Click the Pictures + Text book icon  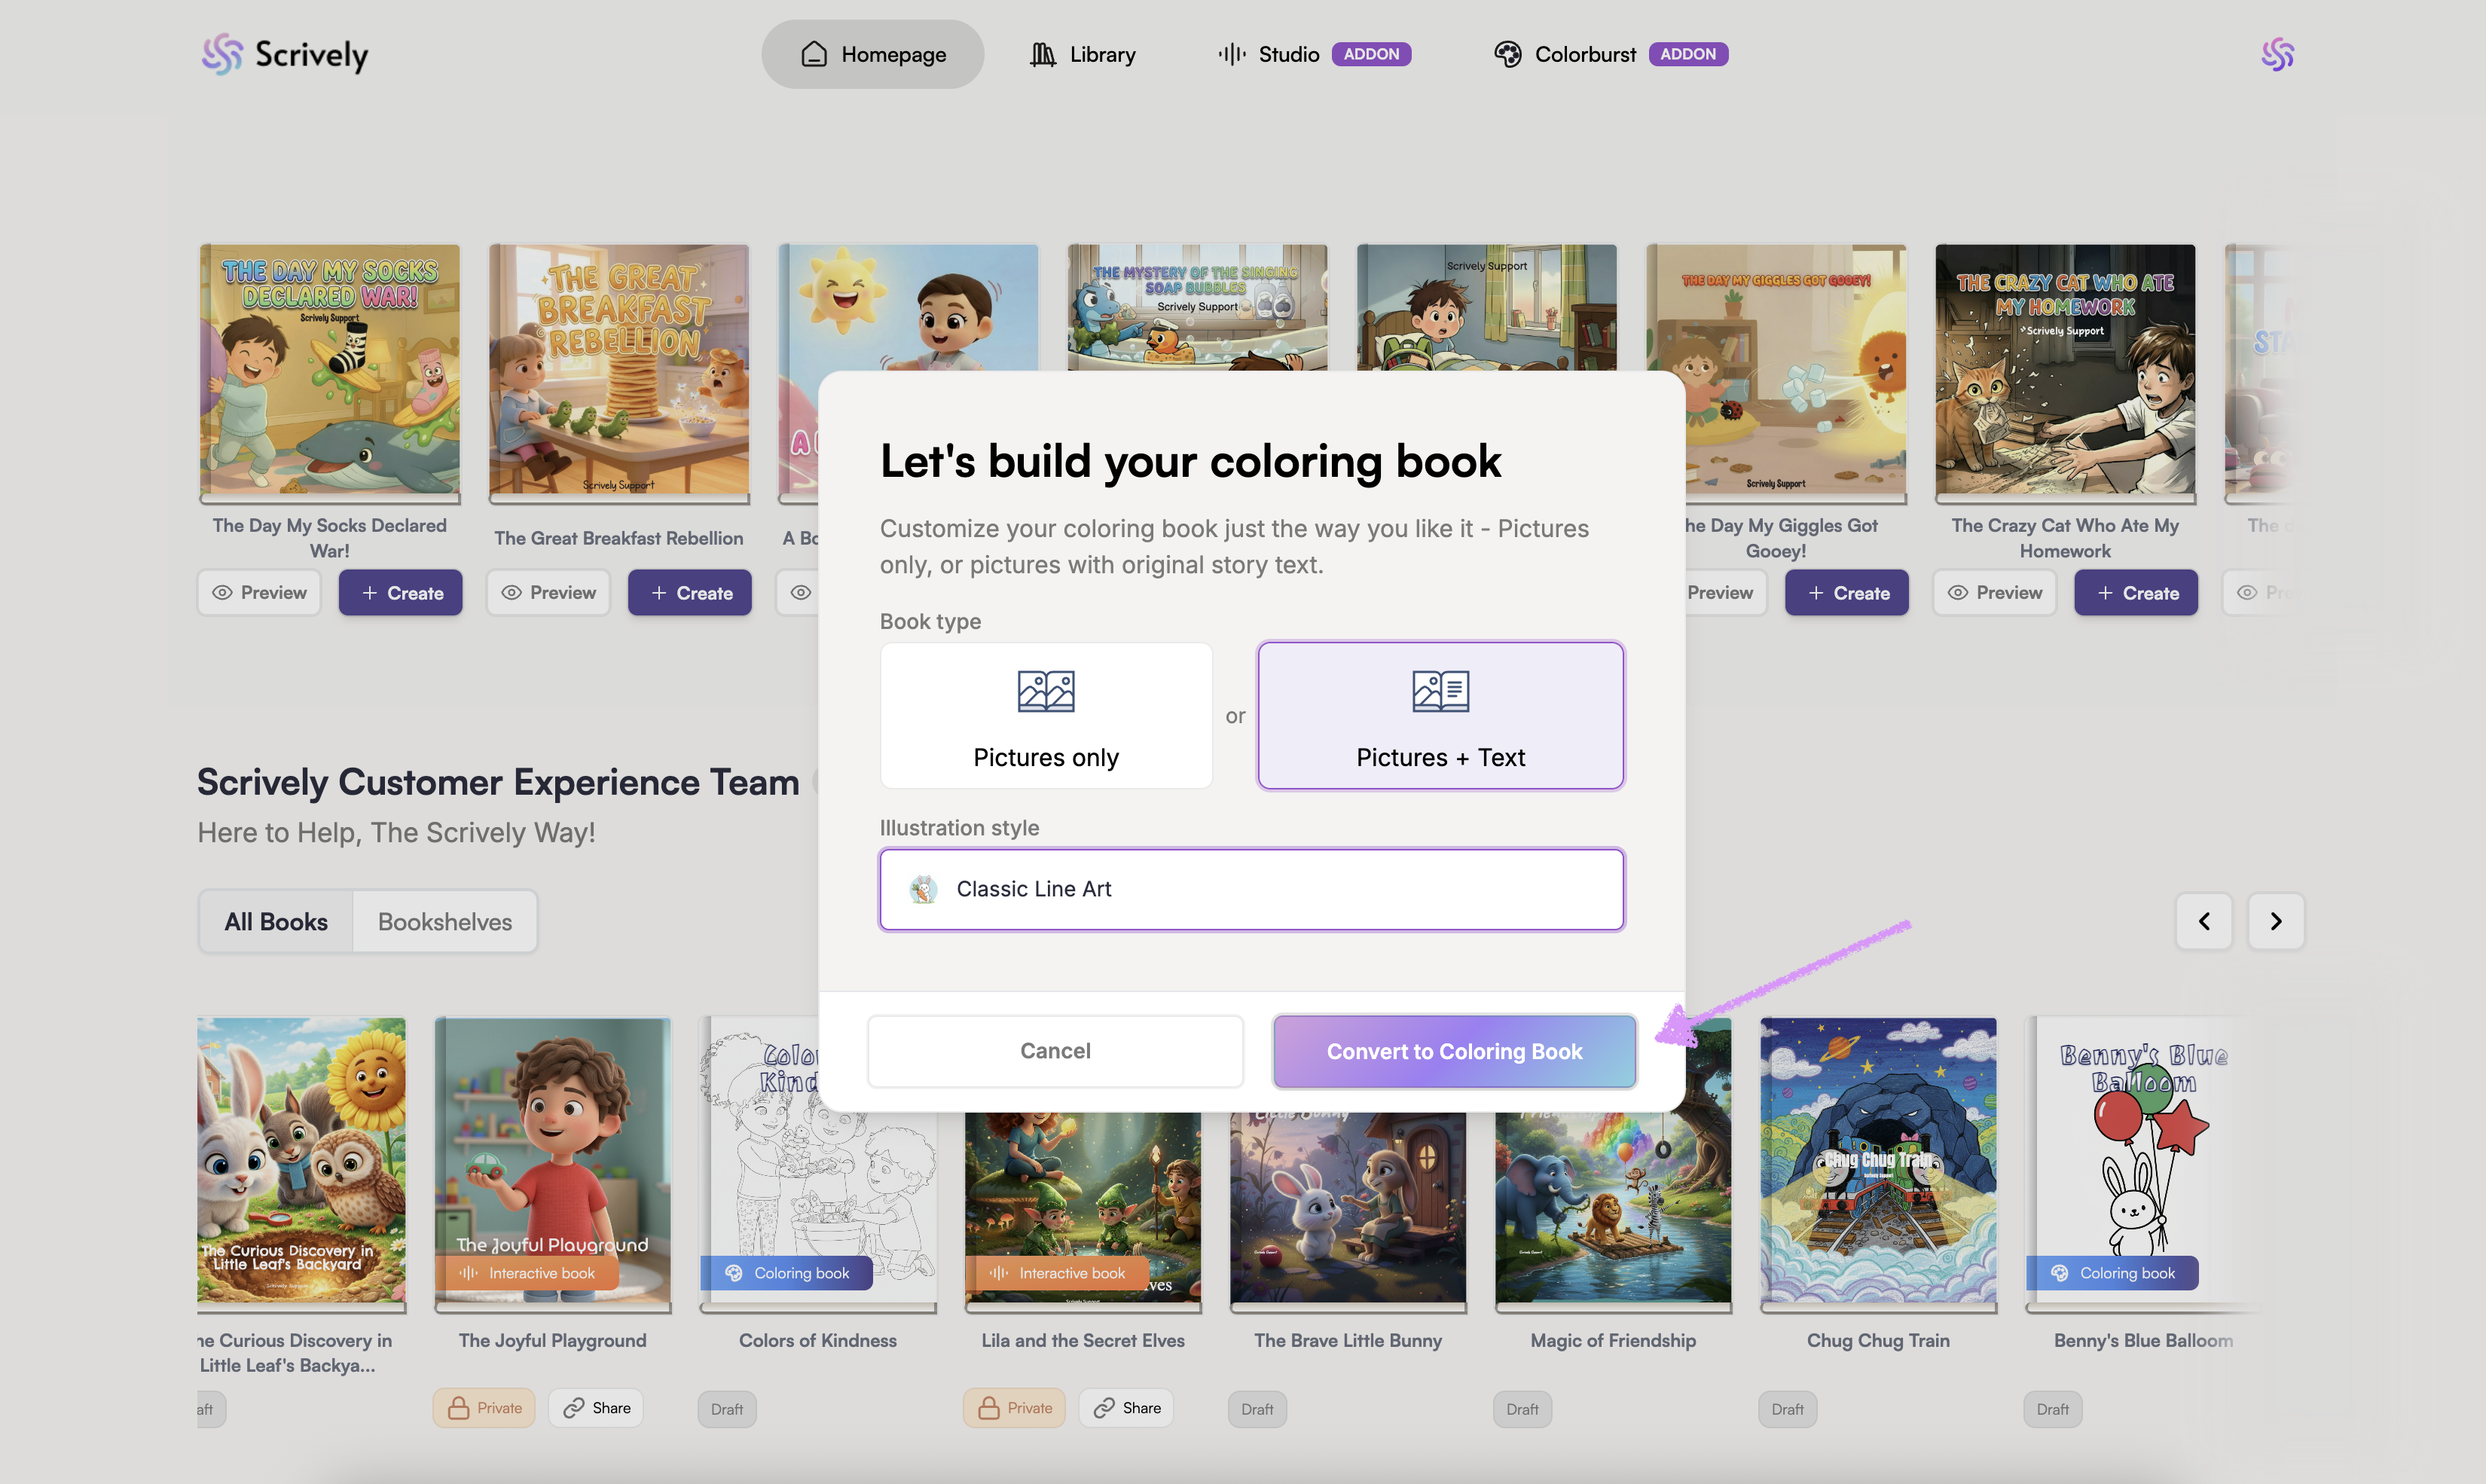(x=1440, y=691)
